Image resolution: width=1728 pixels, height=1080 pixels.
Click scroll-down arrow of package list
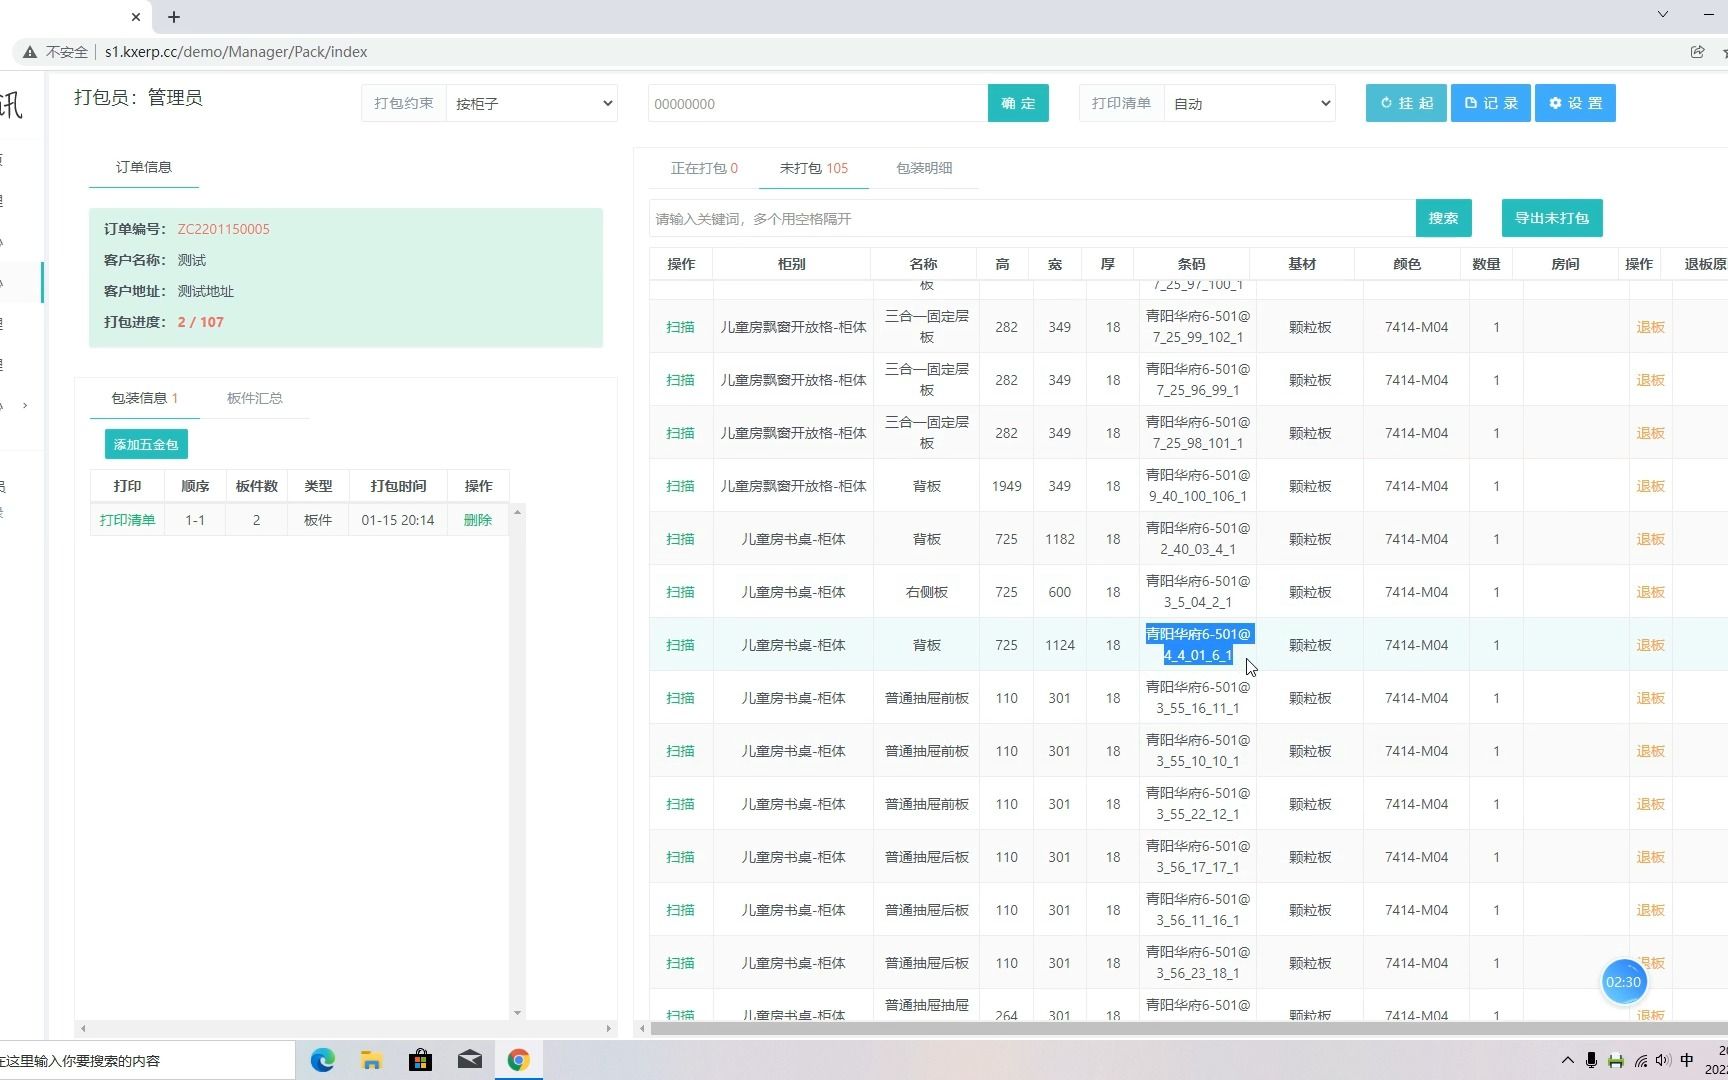517,1013
